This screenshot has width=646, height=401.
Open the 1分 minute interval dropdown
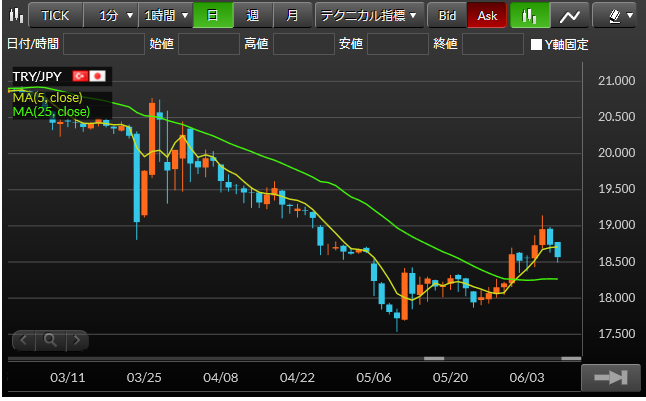111,16
